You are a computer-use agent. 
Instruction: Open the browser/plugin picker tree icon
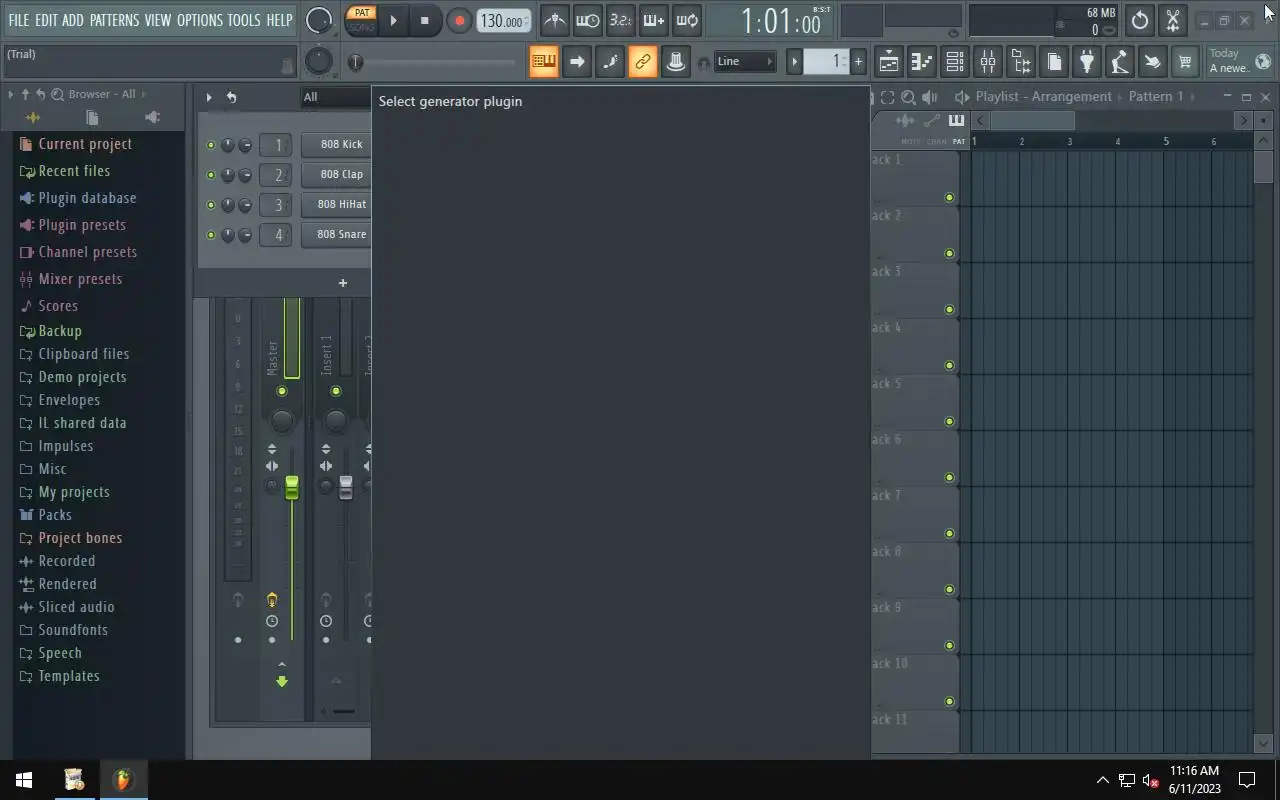[x=1021, y=62]
